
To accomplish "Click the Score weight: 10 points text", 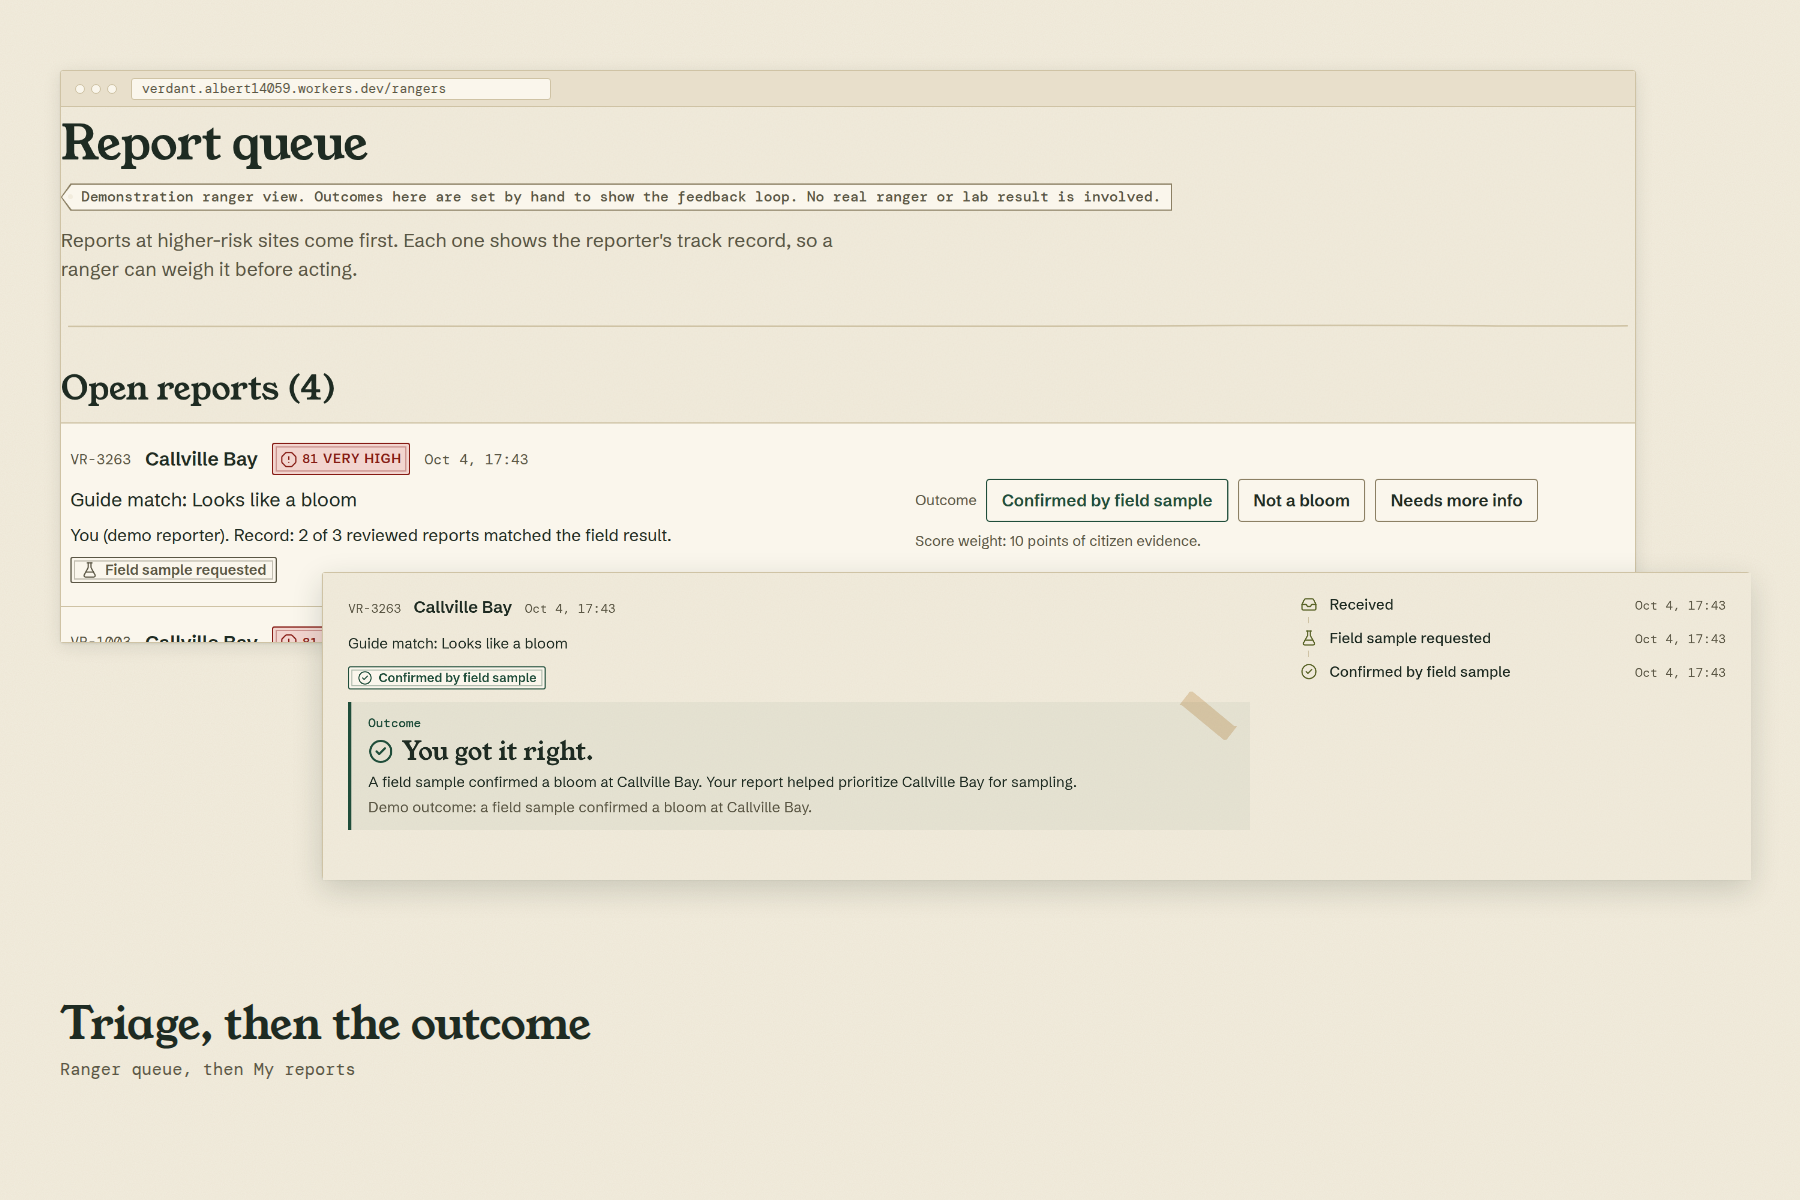I will tap(1058, 541).
